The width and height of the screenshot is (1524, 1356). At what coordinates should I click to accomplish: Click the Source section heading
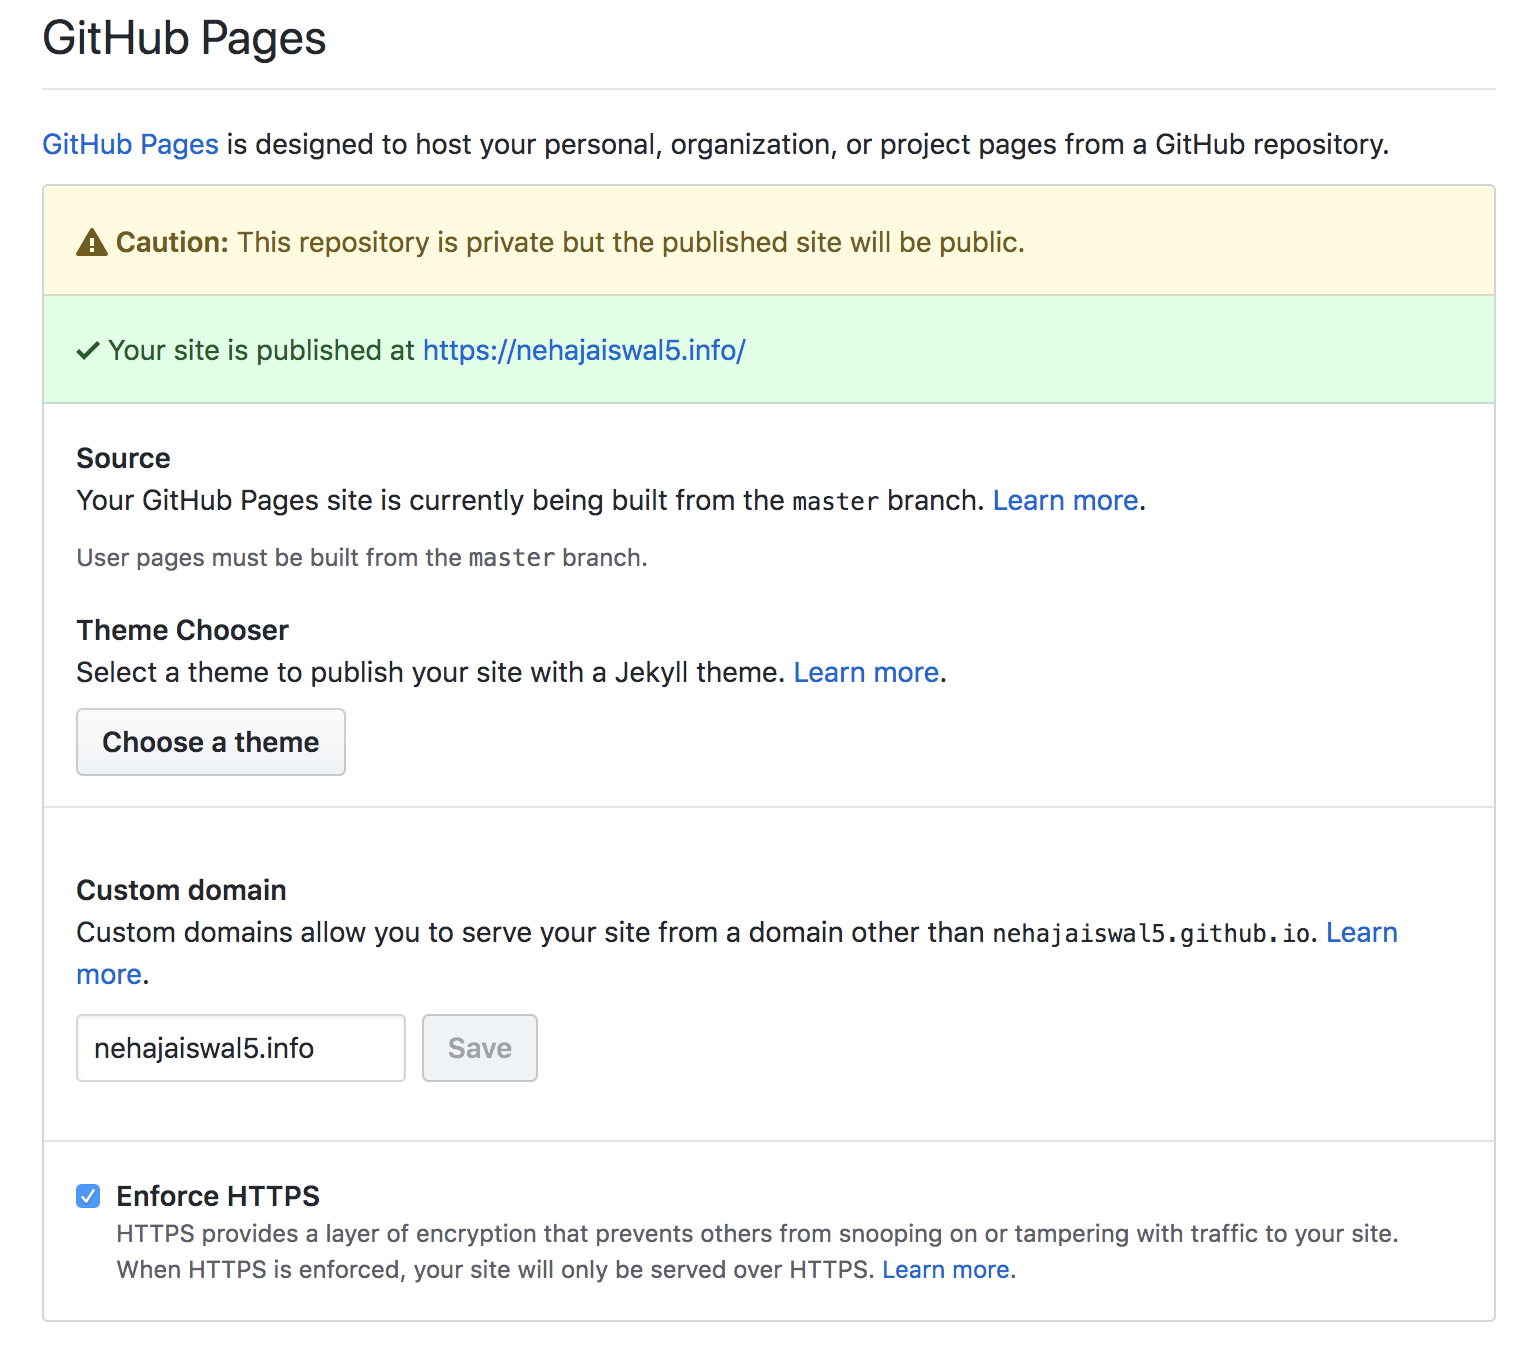123,458
